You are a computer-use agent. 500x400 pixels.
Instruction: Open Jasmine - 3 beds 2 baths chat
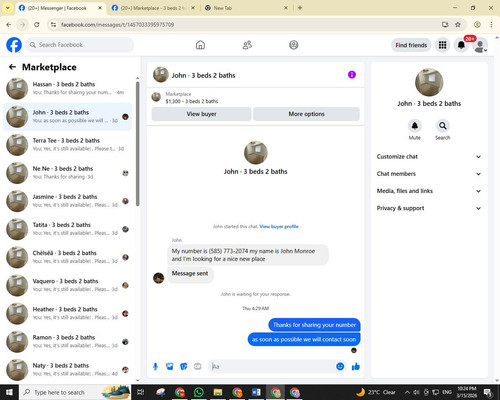68,201
